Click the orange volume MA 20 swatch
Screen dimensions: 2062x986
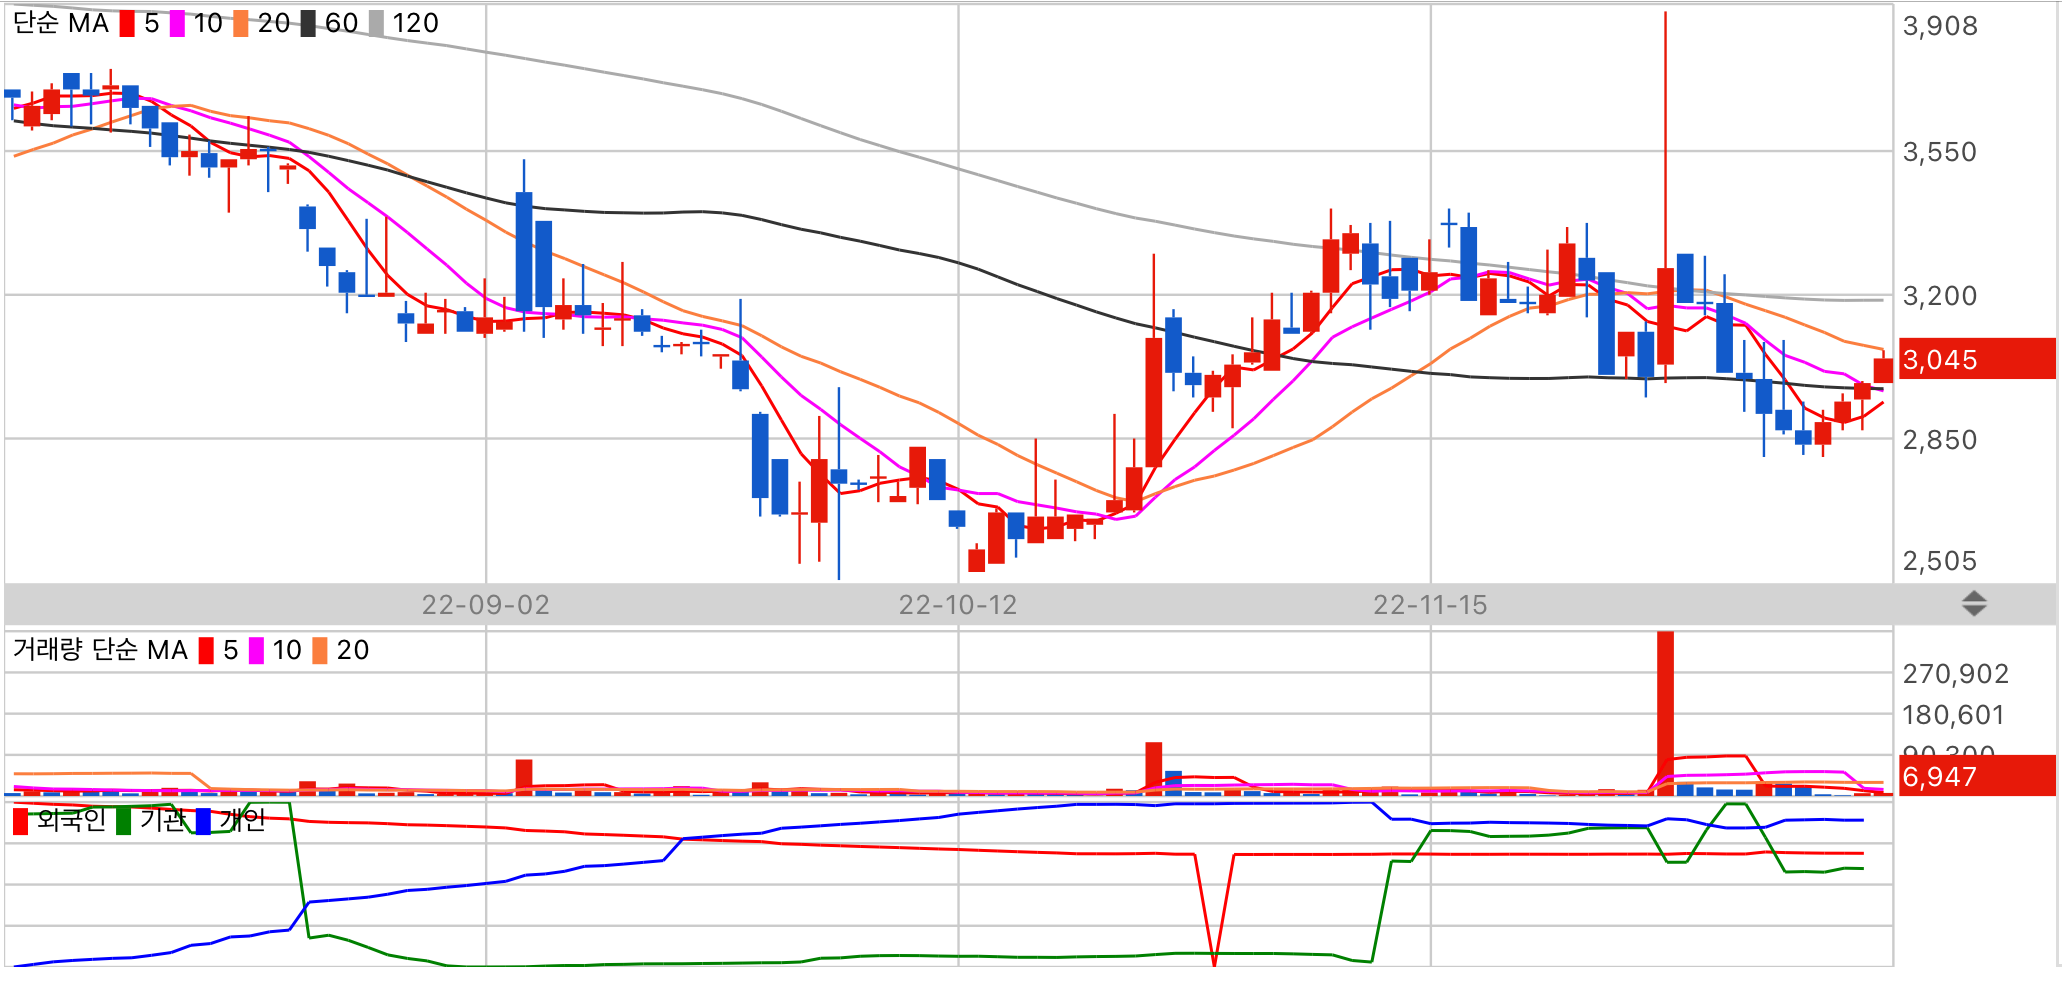pyautogui.click(x=320, y=651)
